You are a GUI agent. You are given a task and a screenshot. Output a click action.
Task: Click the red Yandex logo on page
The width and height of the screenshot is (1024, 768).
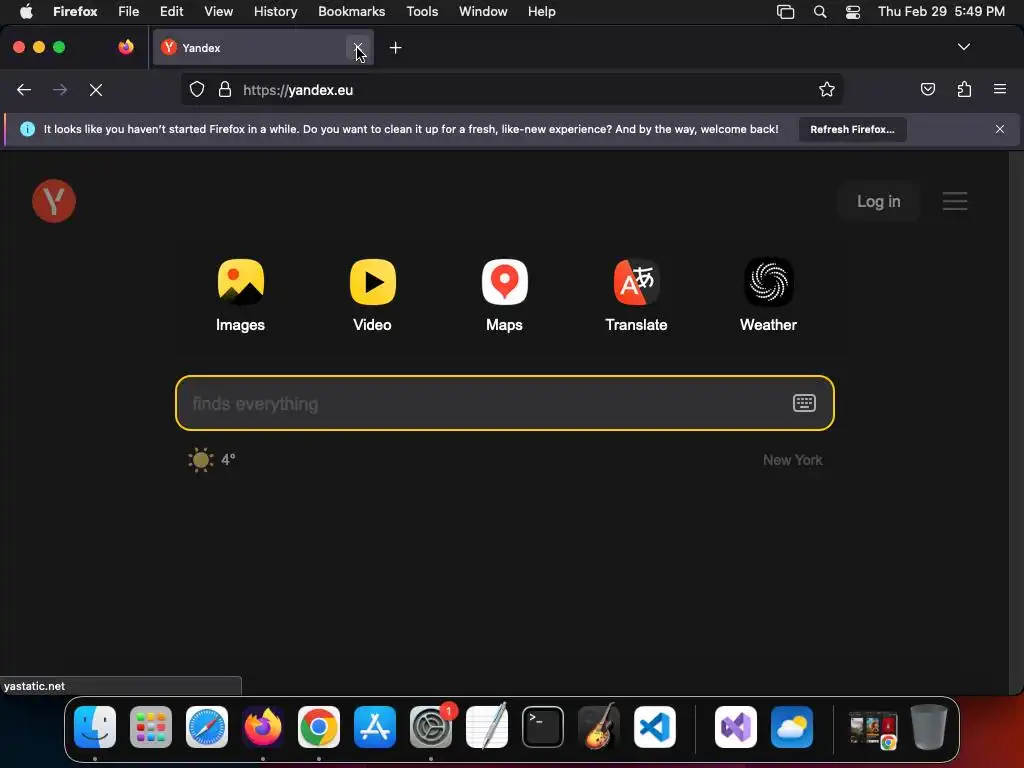(54, 201)
